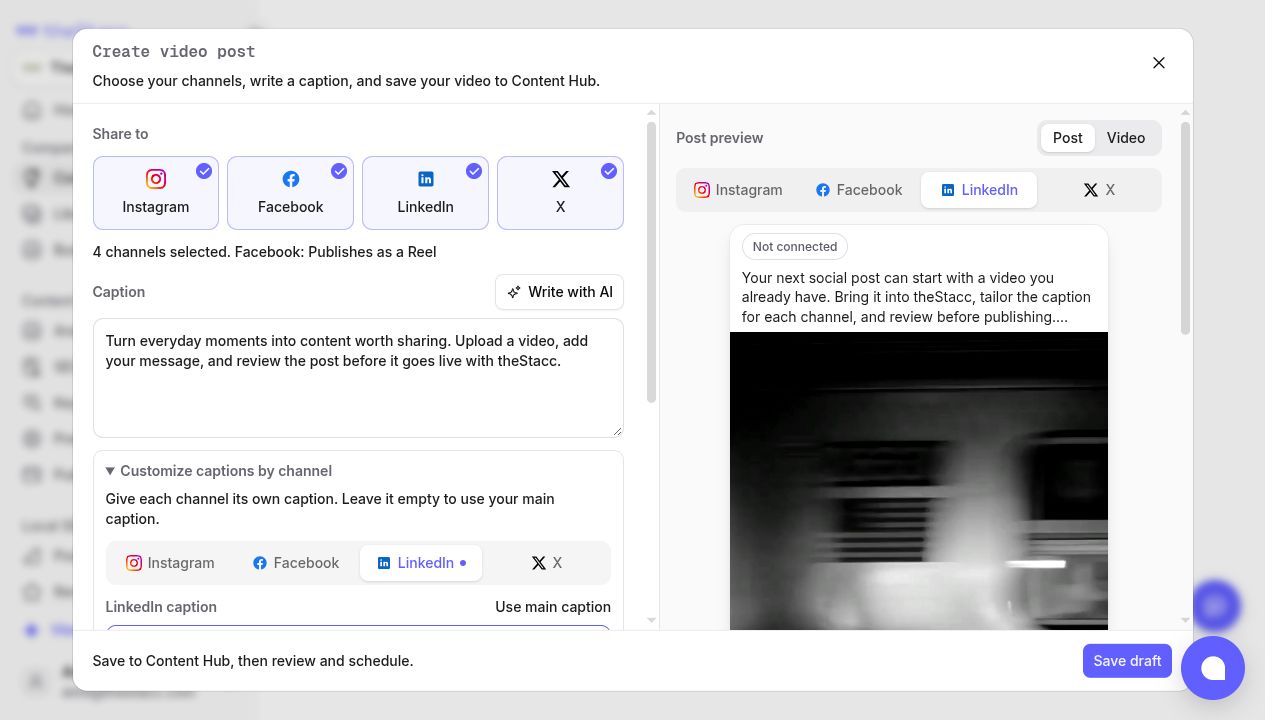Click the Use main caption link

point(553,607)
